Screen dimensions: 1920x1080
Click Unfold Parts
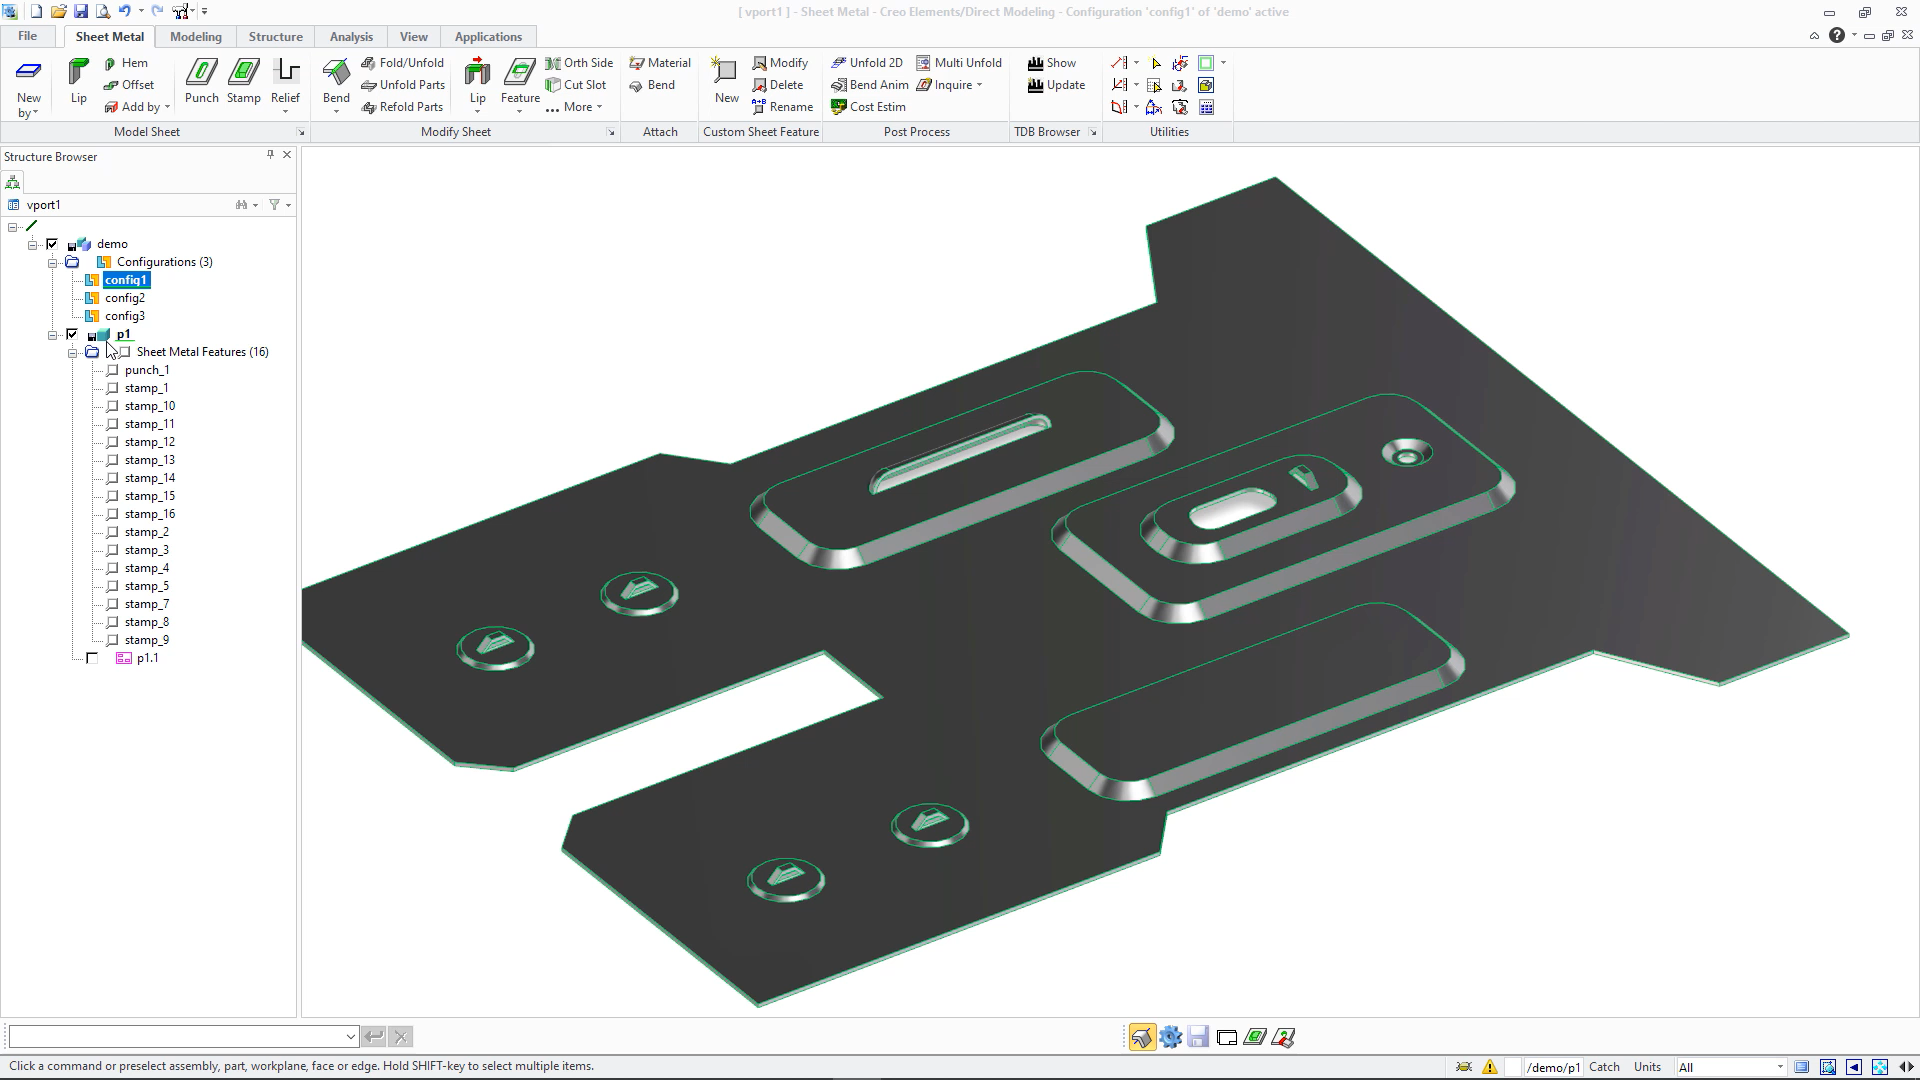403,85
